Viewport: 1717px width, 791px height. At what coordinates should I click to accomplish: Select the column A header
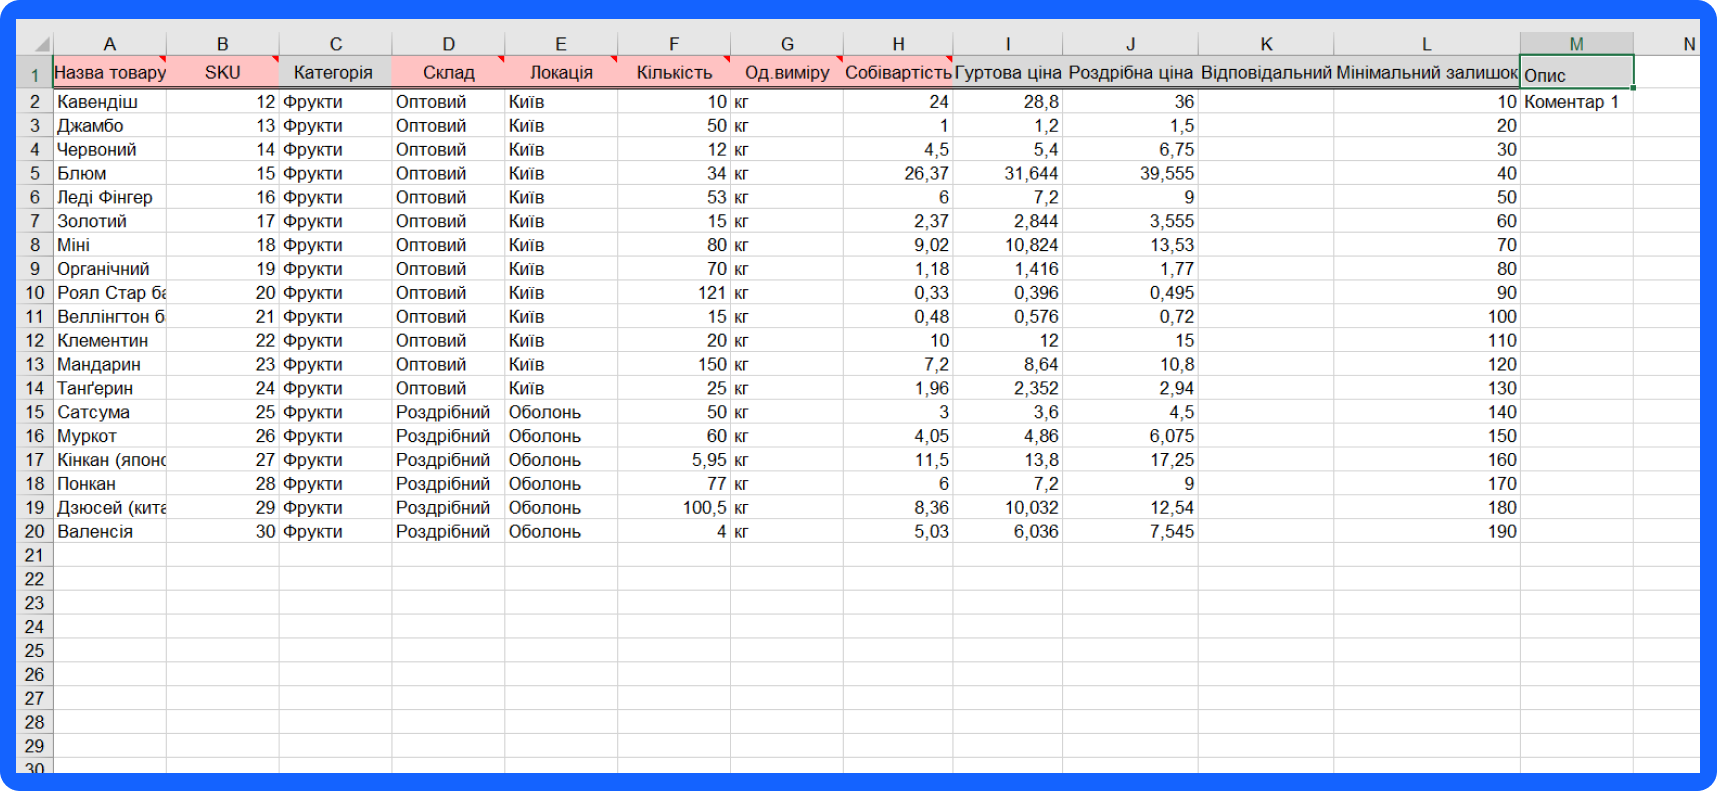coord(110,44)
